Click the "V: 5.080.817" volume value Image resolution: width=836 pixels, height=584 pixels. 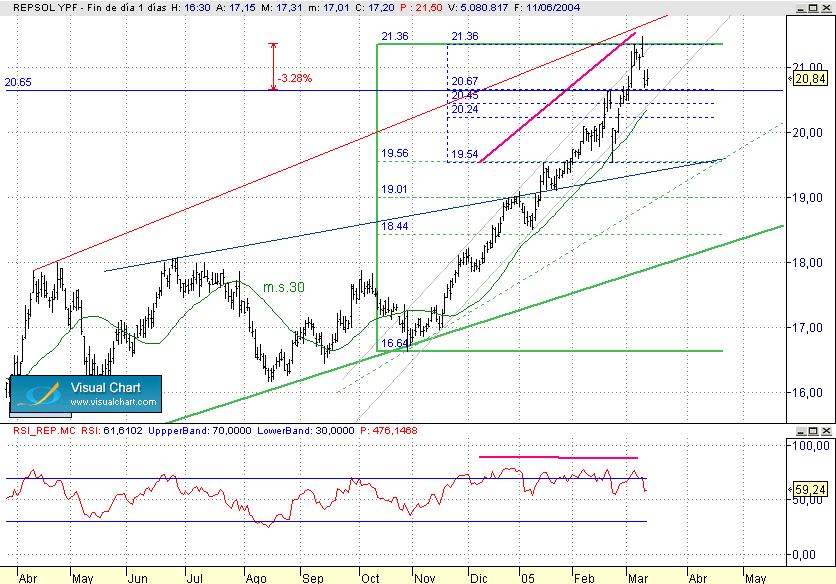tap(478, 7)
